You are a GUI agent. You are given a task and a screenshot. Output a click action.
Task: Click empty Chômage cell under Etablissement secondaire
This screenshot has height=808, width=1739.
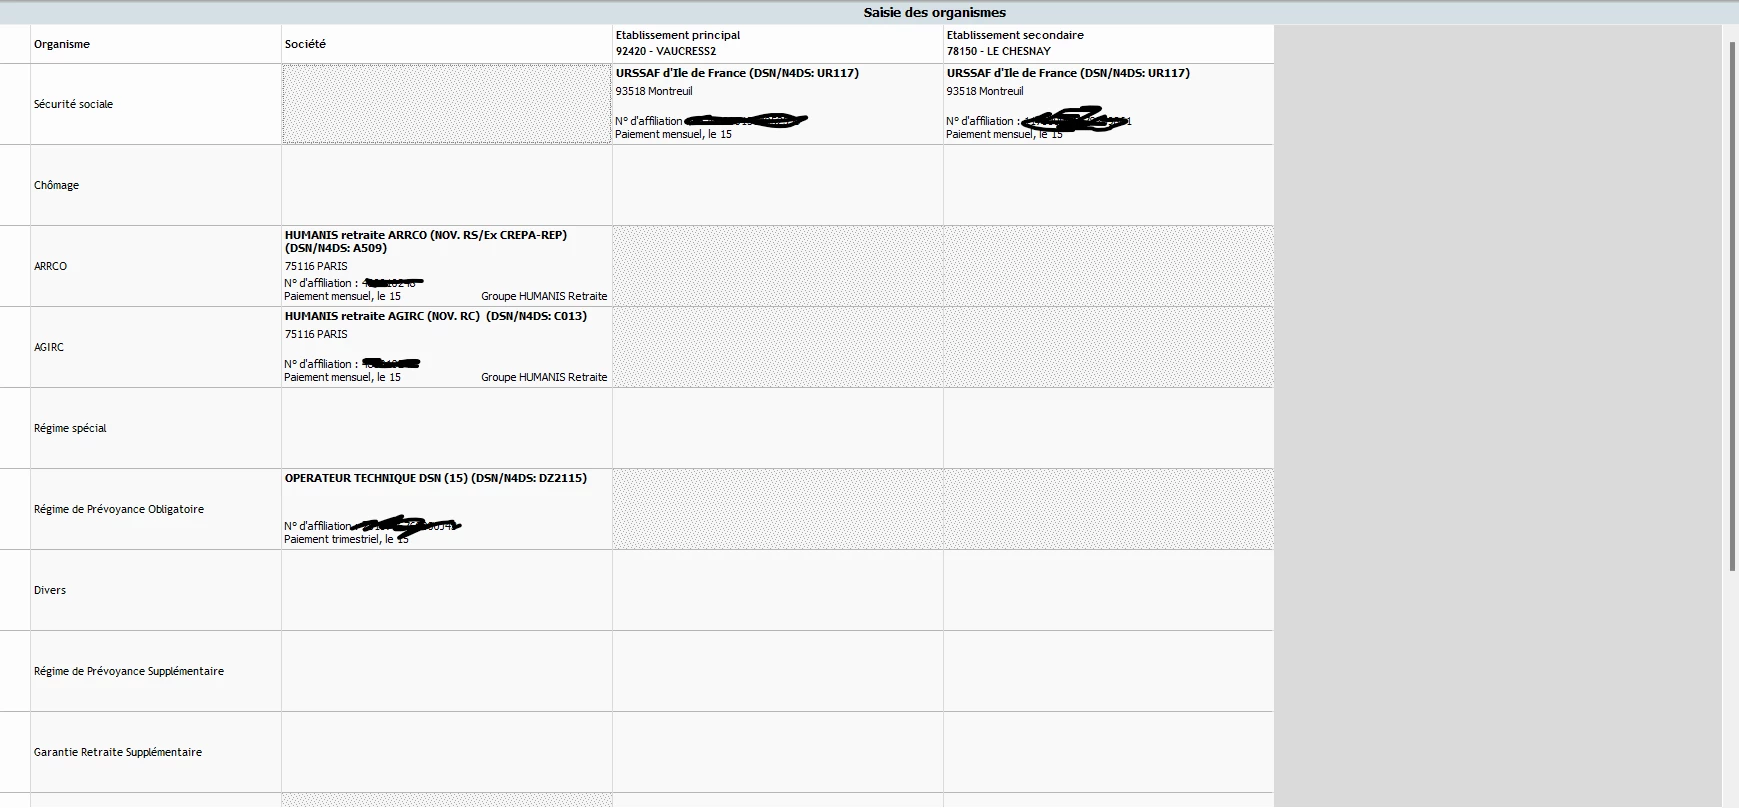pos(1109,185)
